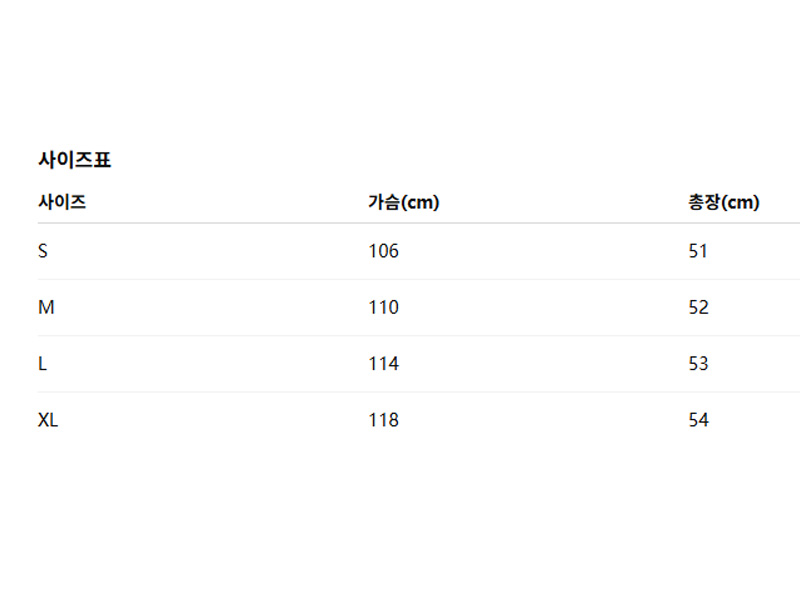Click chest value 110 in the table

[x=383, y=307]
